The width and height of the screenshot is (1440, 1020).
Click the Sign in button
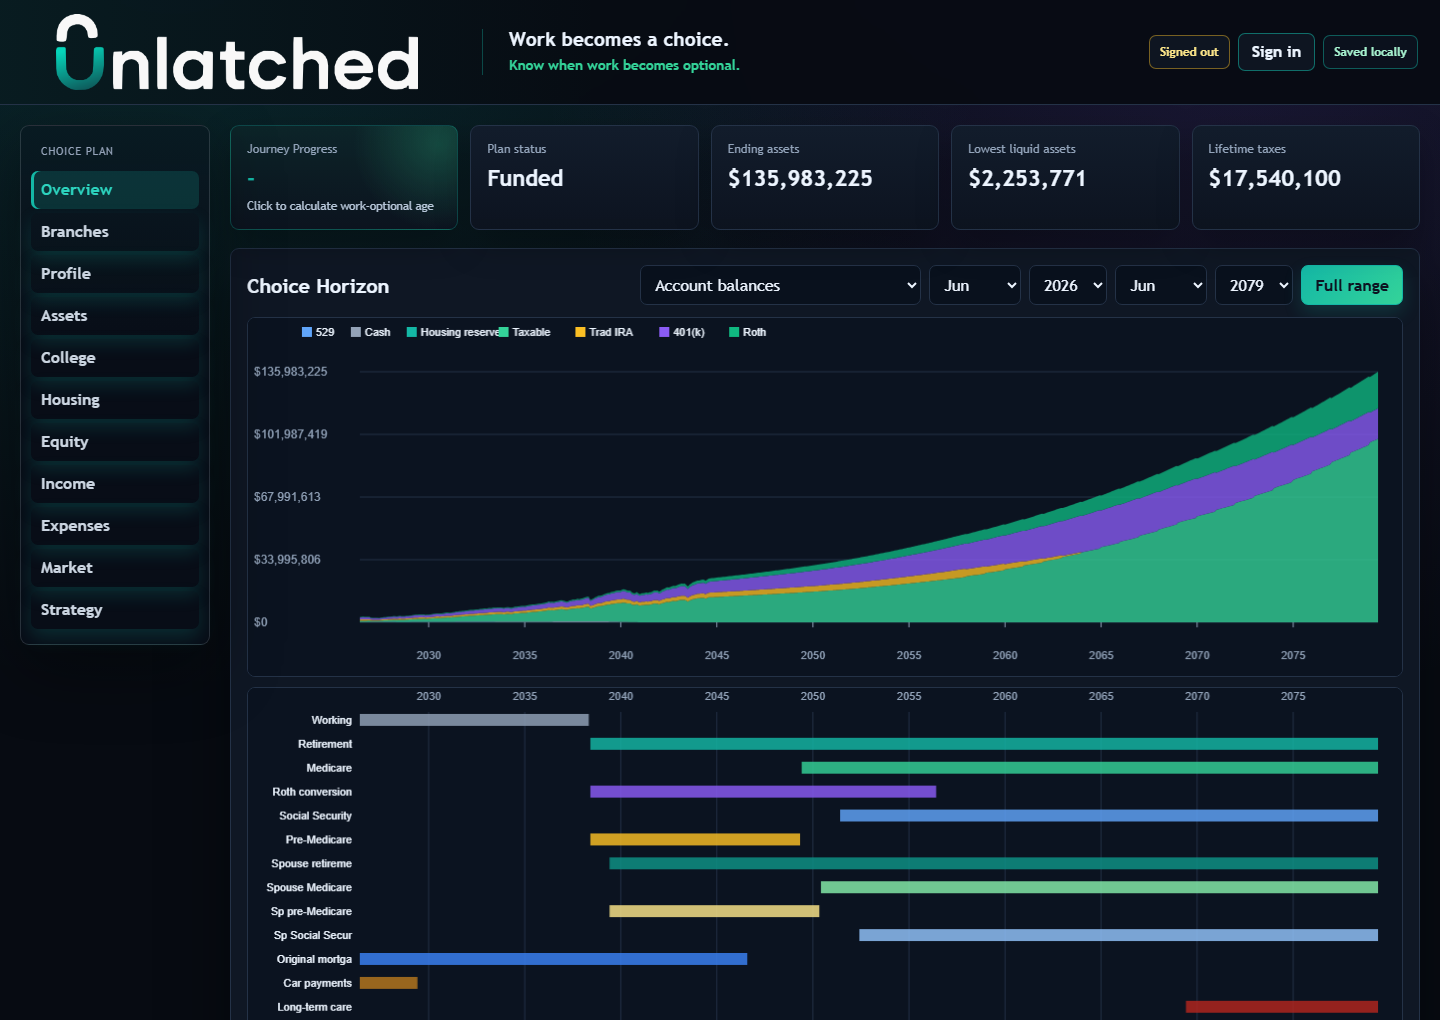coord(1276,52)
